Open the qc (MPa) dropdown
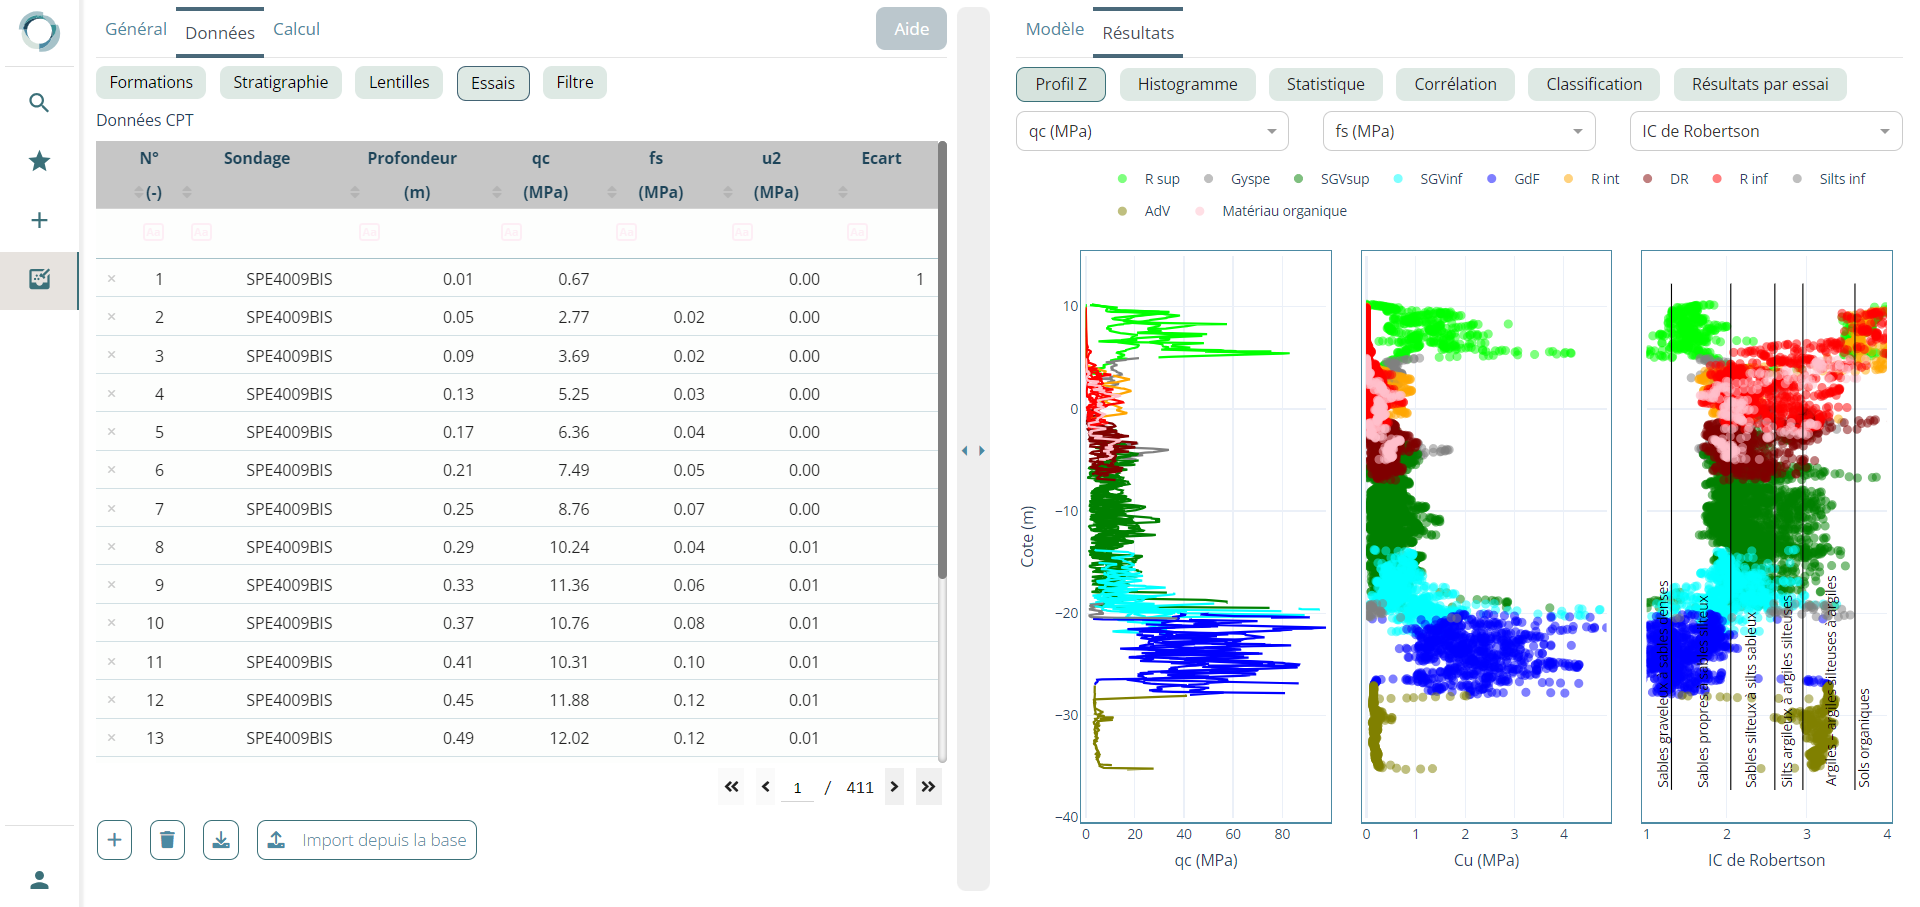1920x907 pixels. click(1152, 131)
